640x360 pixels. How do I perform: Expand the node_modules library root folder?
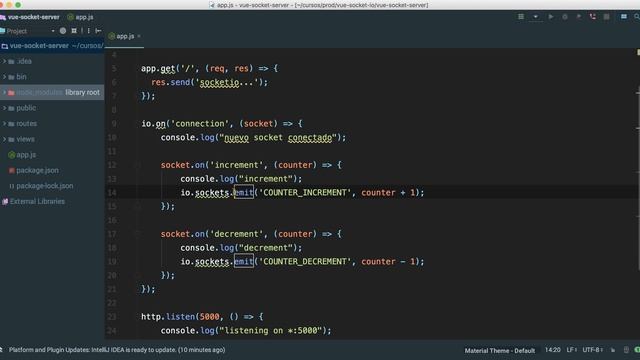click(x=4, y=93)
